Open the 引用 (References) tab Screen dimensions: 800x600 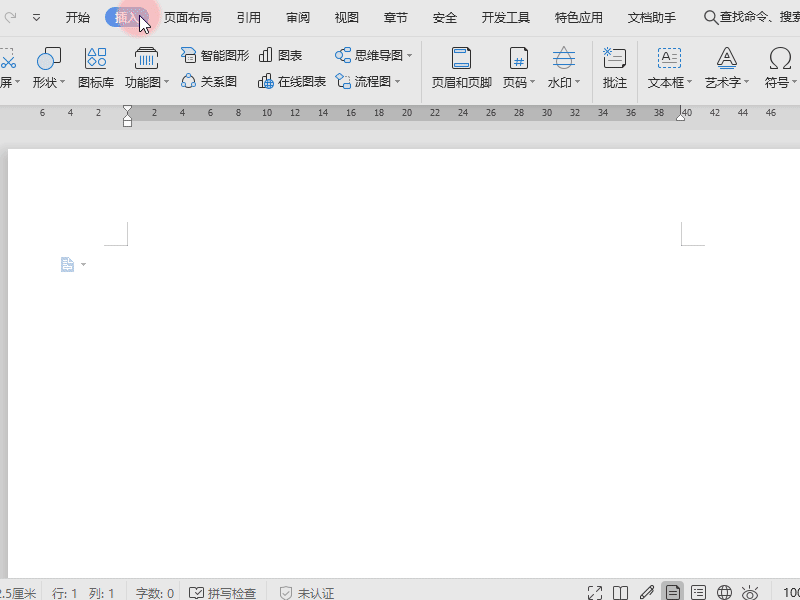pos(248,18)
